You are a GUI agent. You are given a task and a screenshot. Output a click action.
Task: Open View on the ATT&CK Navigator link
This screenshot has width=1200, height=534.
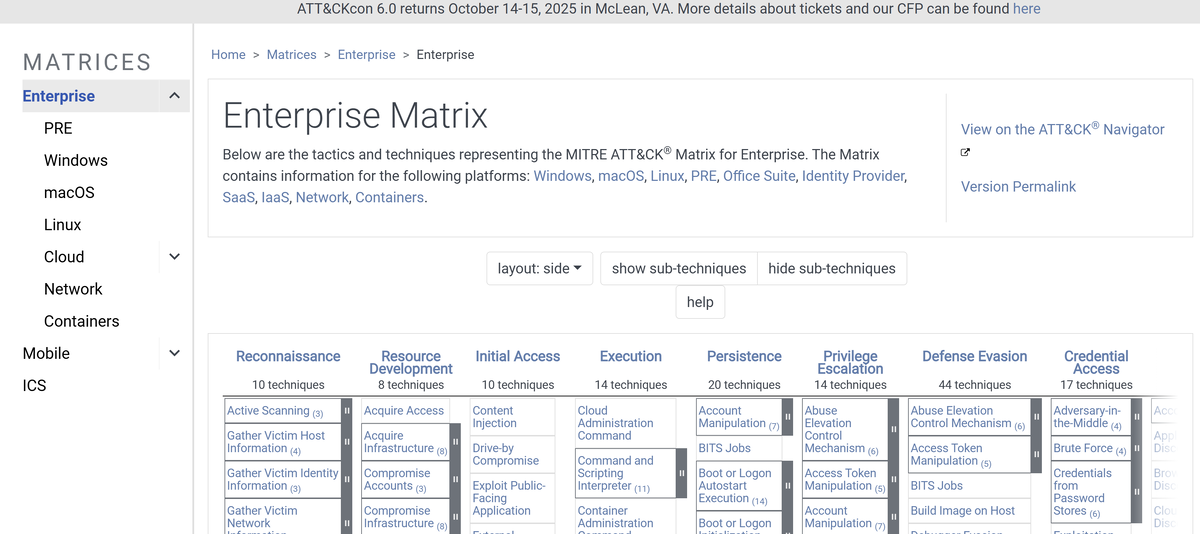tap(1063, 129)
